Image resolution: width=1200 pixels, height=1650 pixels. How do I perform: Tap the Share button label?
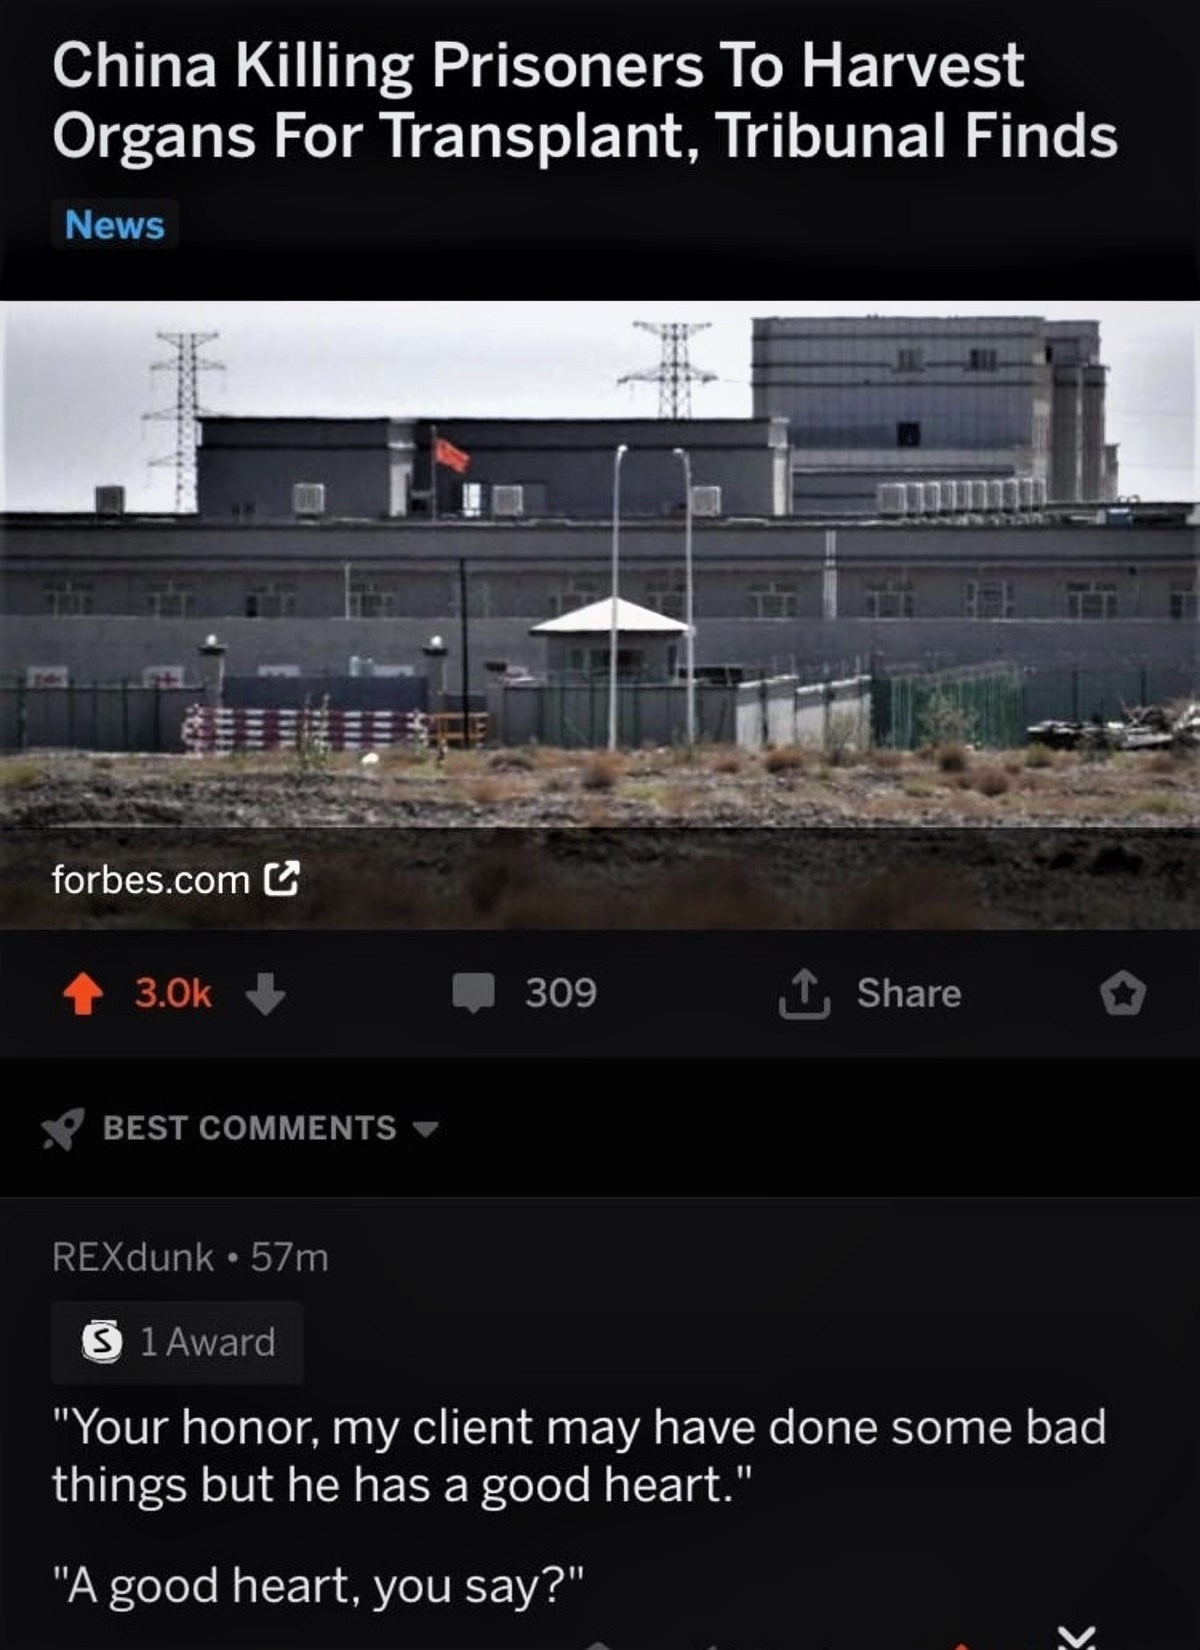coord(909,994)
